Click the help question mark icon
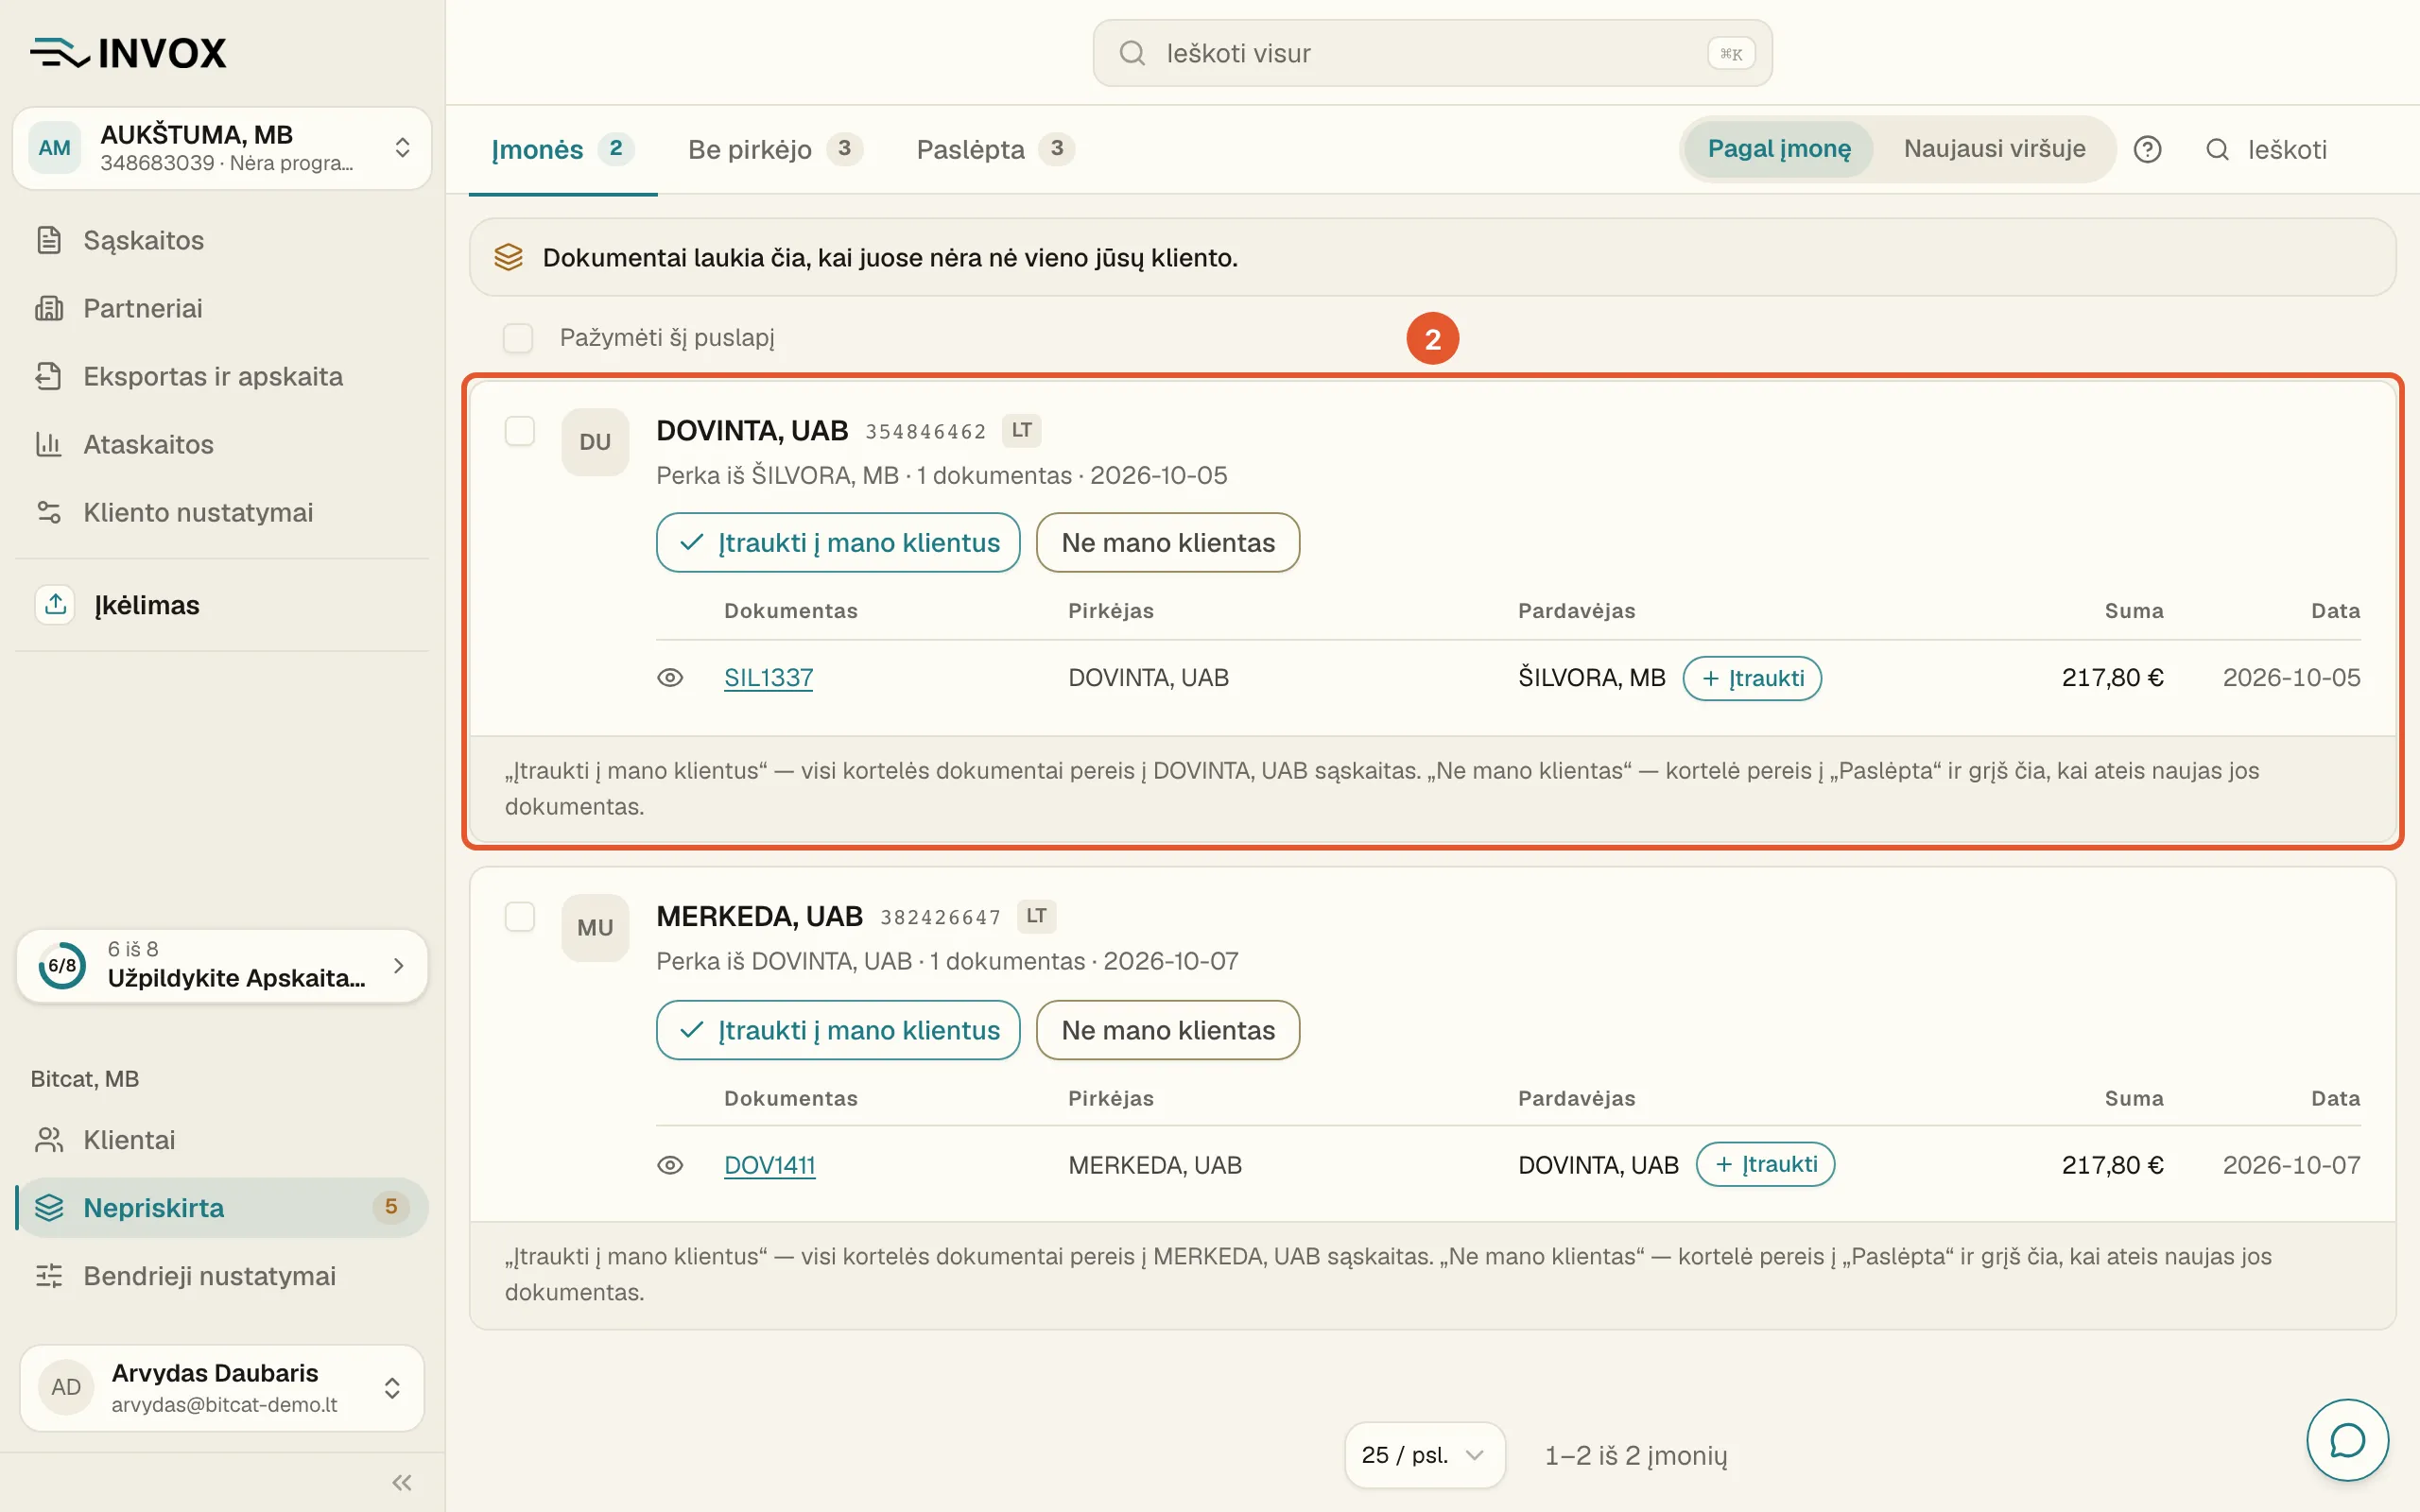Image resolution: width=2420 pixels, height=1512 pixels. (2147, 149)
